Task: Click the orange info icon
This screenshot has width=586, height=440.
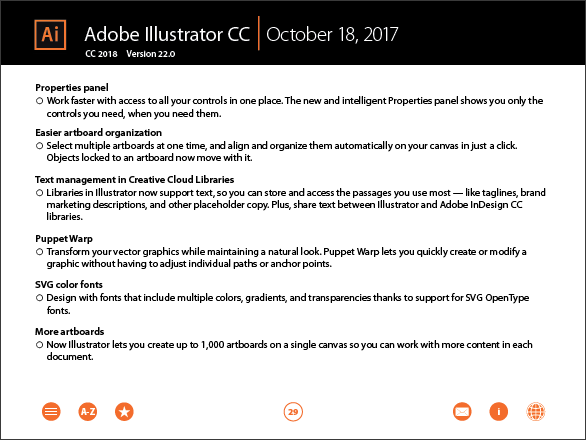Action: [x=499, y=412]
